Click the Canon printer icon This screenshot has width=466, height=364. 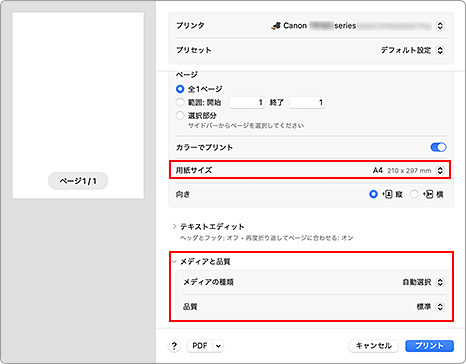276,26
